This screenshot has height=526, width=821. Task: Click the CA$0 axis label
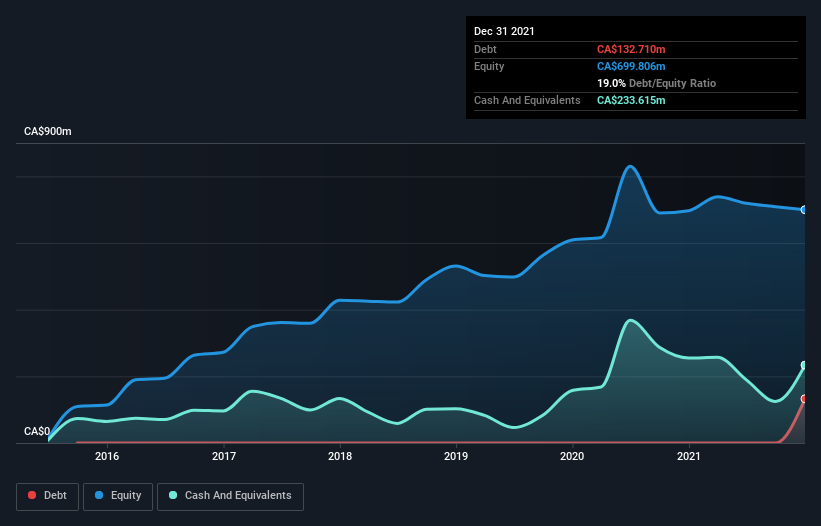37,431
